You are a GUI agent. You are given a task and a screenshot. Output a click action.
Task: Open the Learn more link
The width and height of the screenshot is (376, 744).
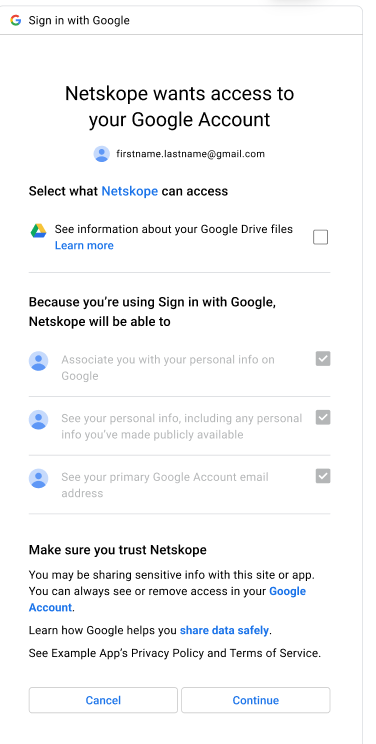(x=84, y=245)
